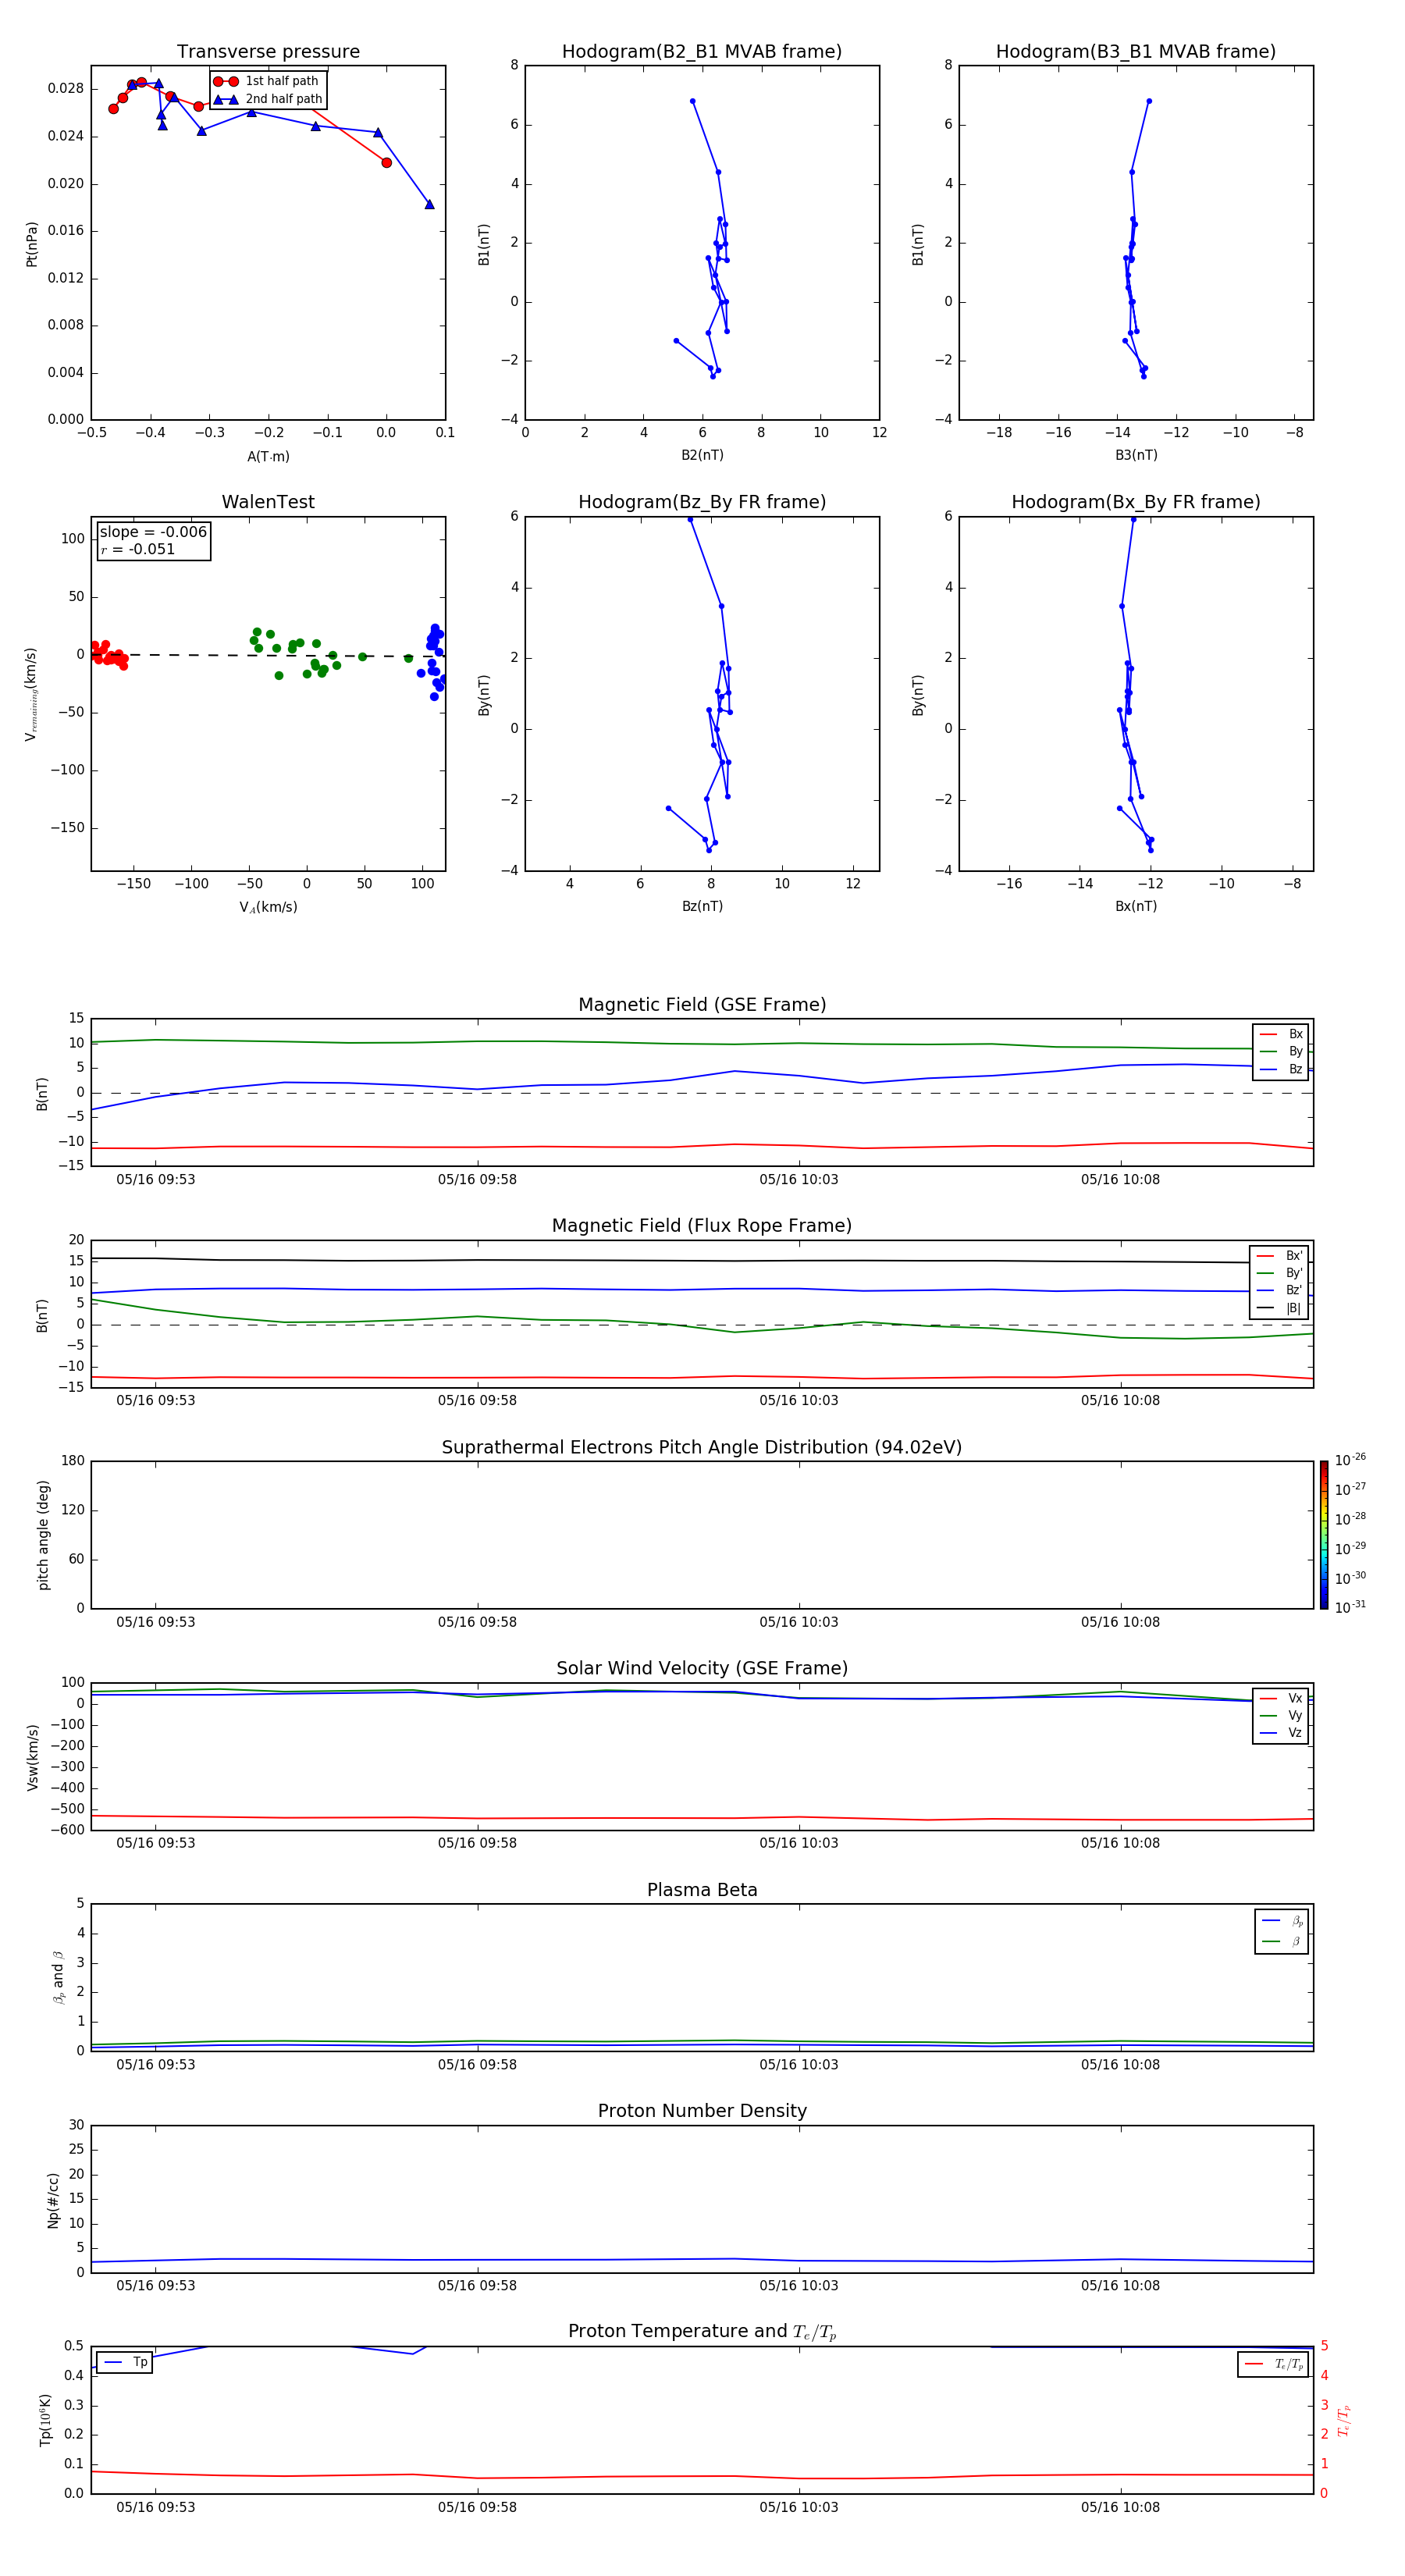Click '05/16 09:53' tick under GSE magnetic field
The image size is (1405, 2576).
pos(156,1180)
